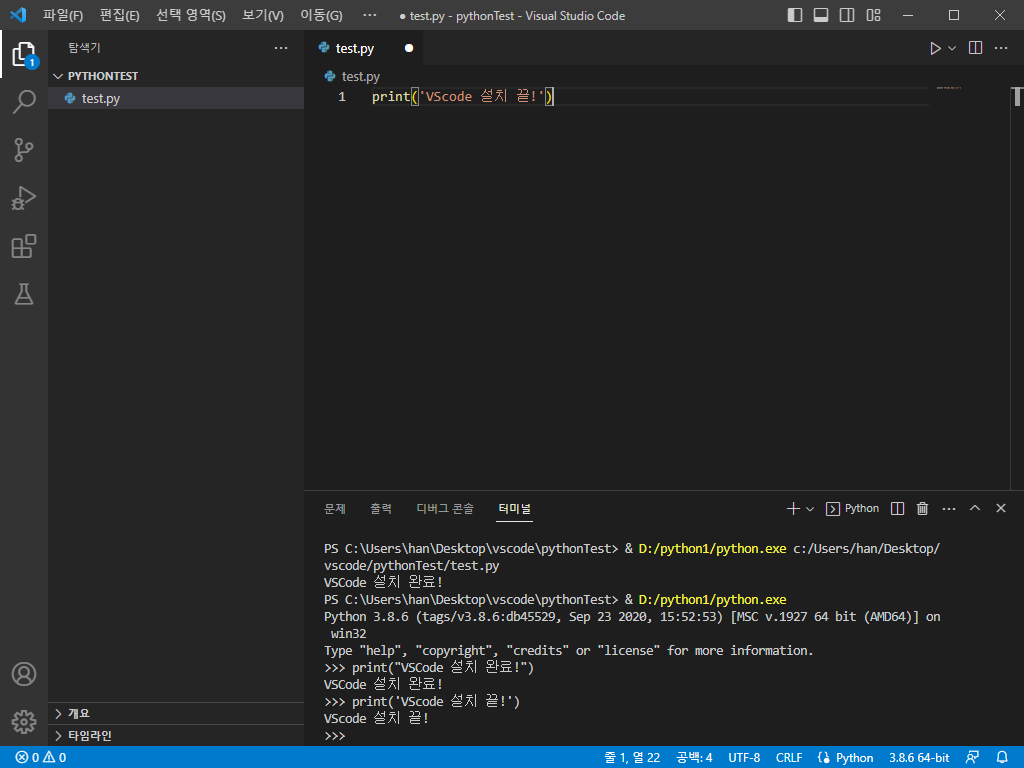Screen dimensions: 1024x768
Task: Select 3.8.6 64-bit interpreter in status bar
Action: click(919, 758)
